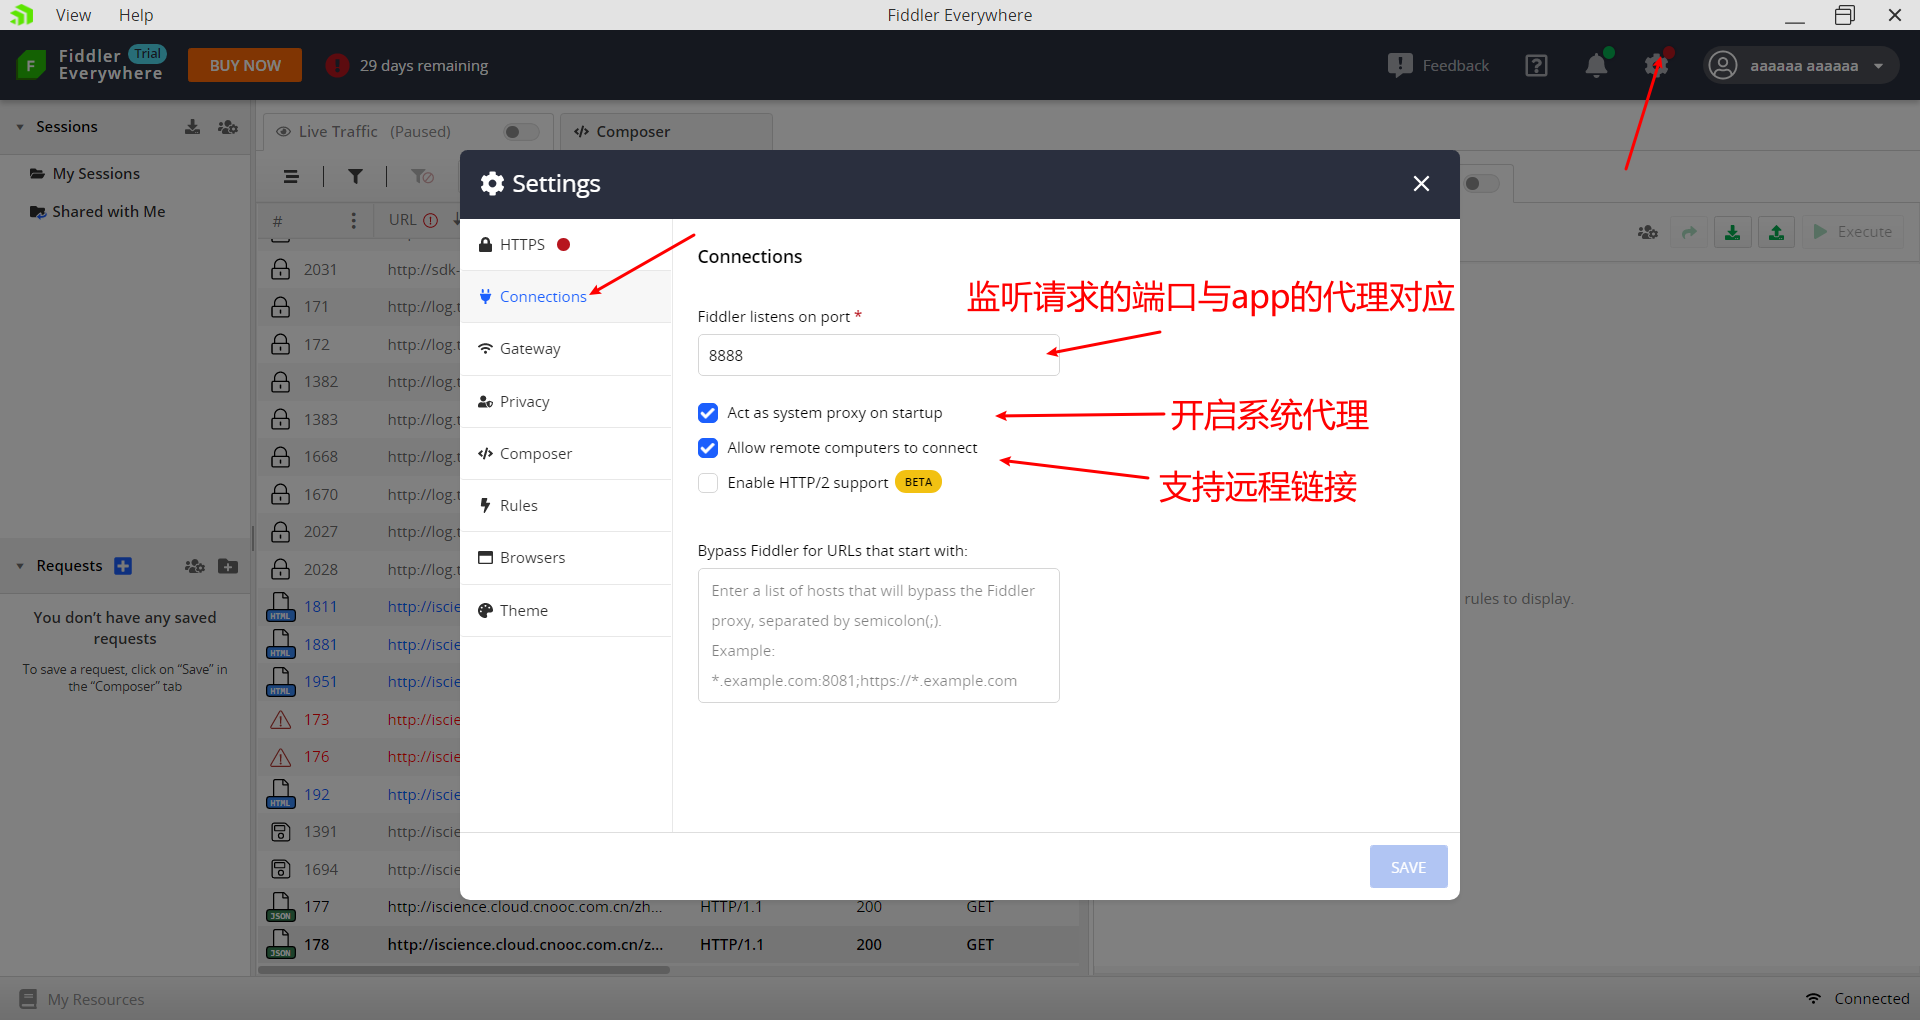
Task: Open the aaaaaa aaaaaa account dropdown
Action: click(1800, 65)
